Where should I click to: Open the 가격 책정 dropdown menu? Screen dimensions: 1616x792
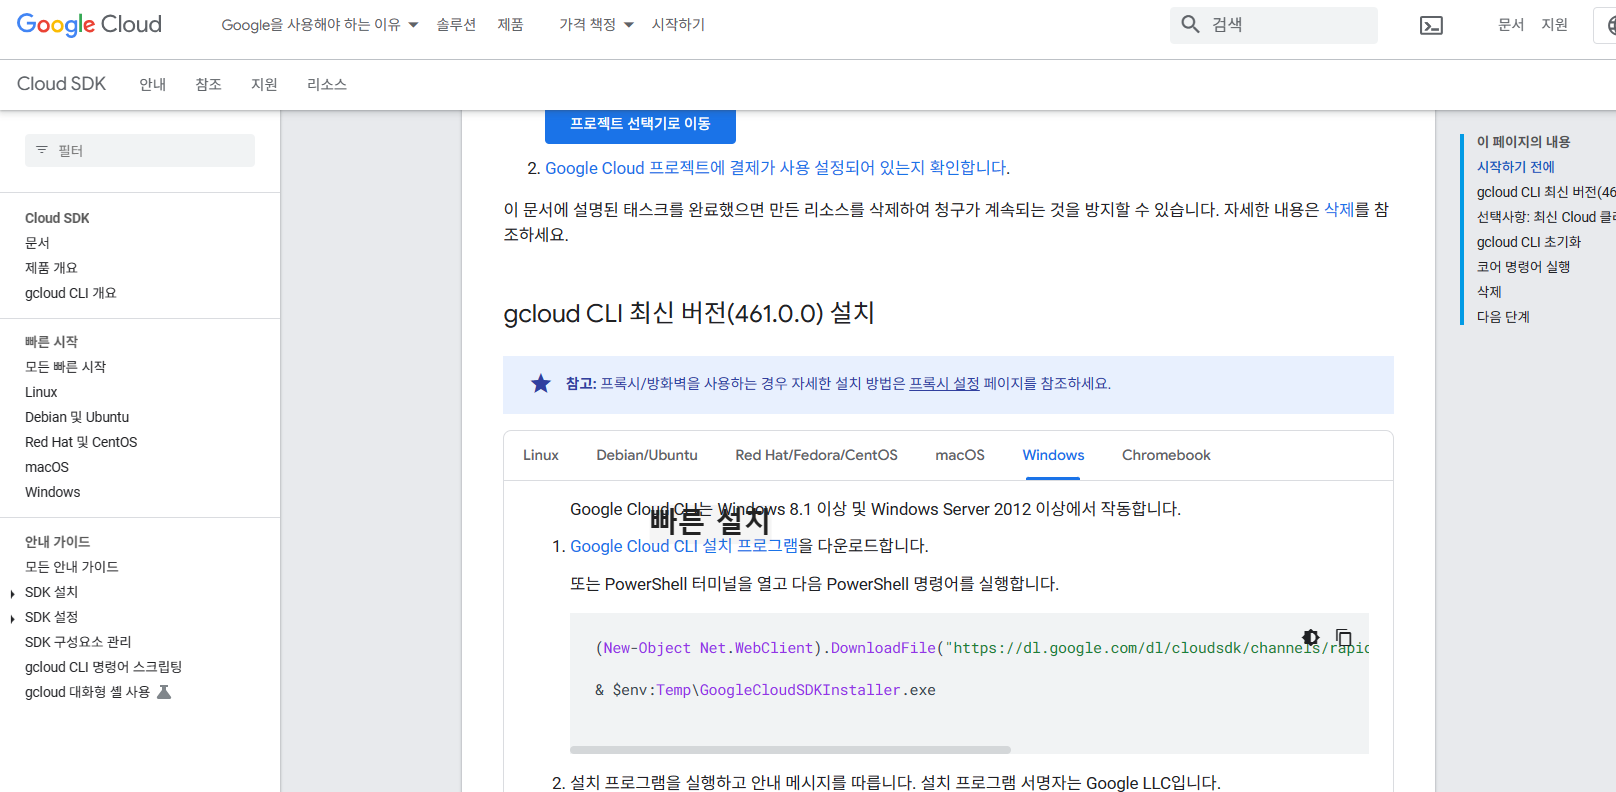click(597, 24)
